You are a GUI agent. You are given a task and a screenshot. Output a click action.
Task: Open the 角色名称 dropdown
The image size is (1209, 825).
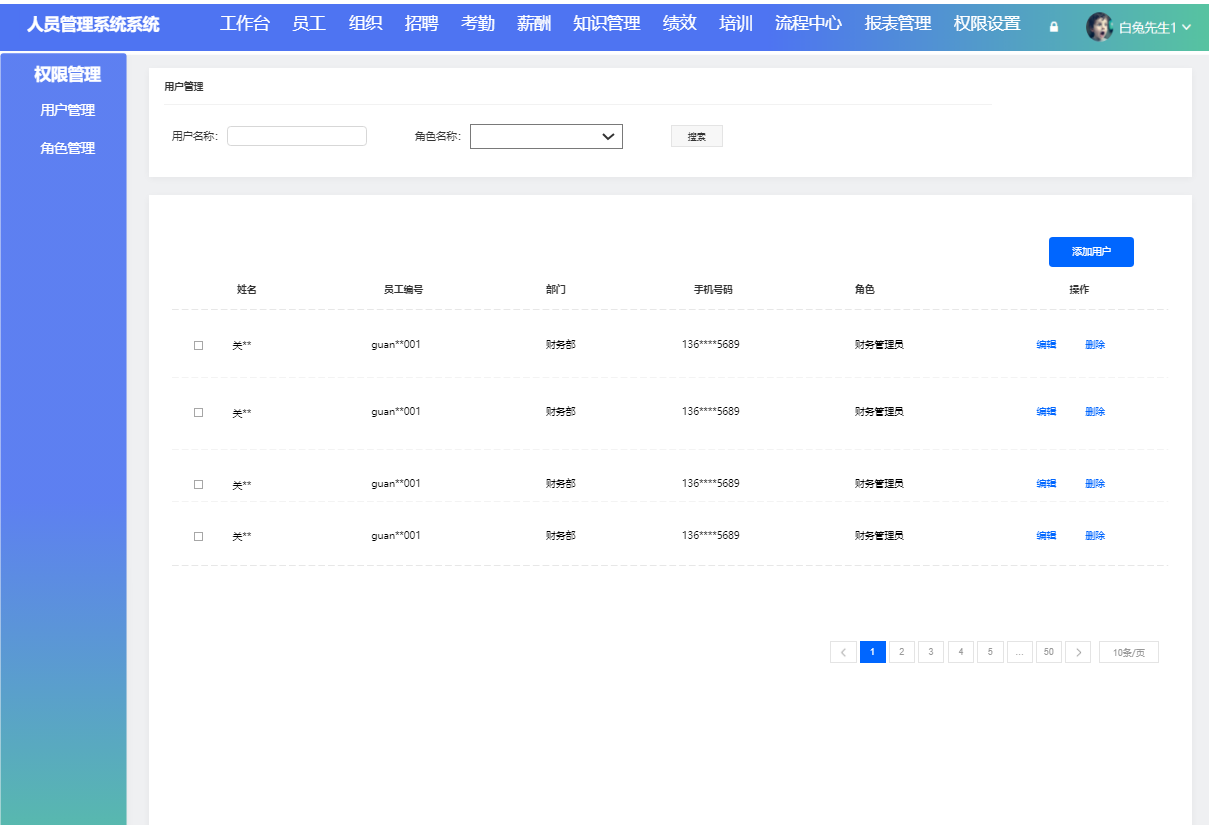pos(546,137)
